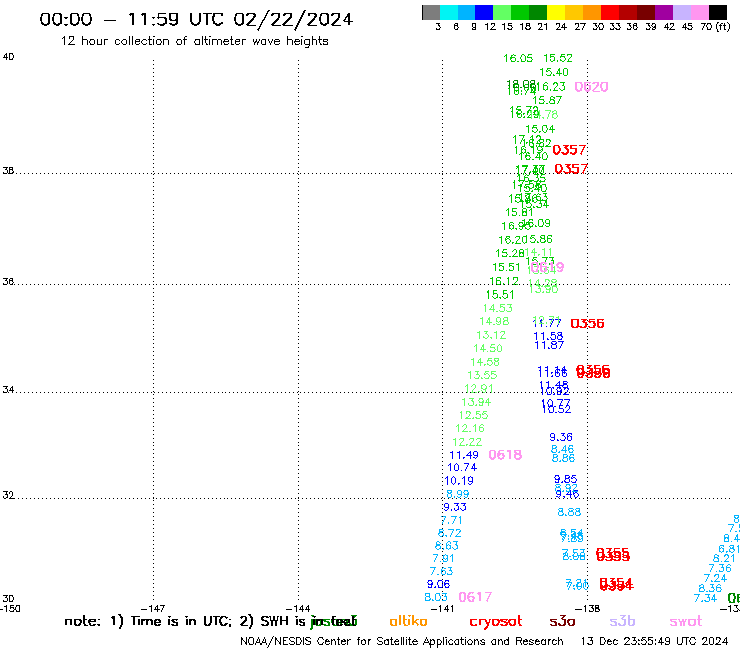Click the pink 'swot' satellite legend label
The image size is (740, 650).
(686, 621)
